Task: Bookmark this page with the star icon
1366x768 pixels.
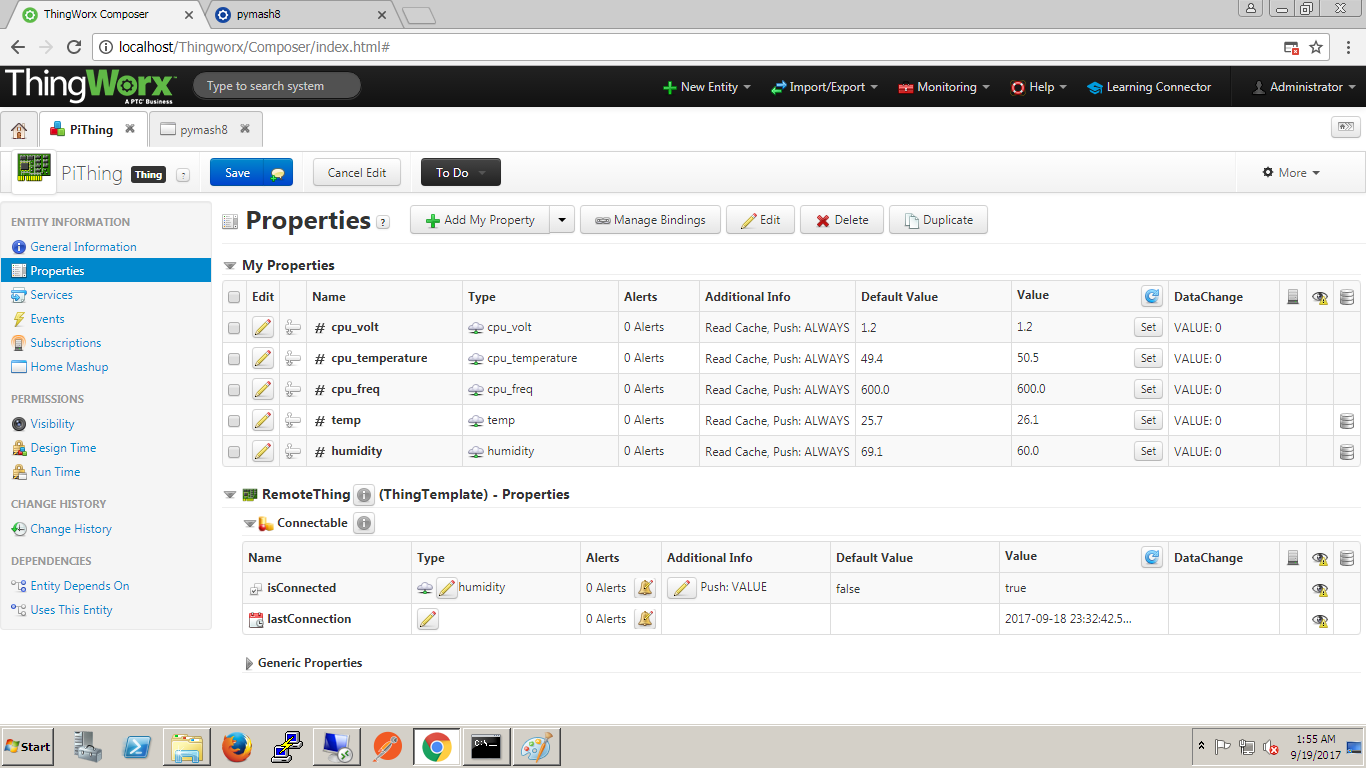Action: click(1316, 47)
